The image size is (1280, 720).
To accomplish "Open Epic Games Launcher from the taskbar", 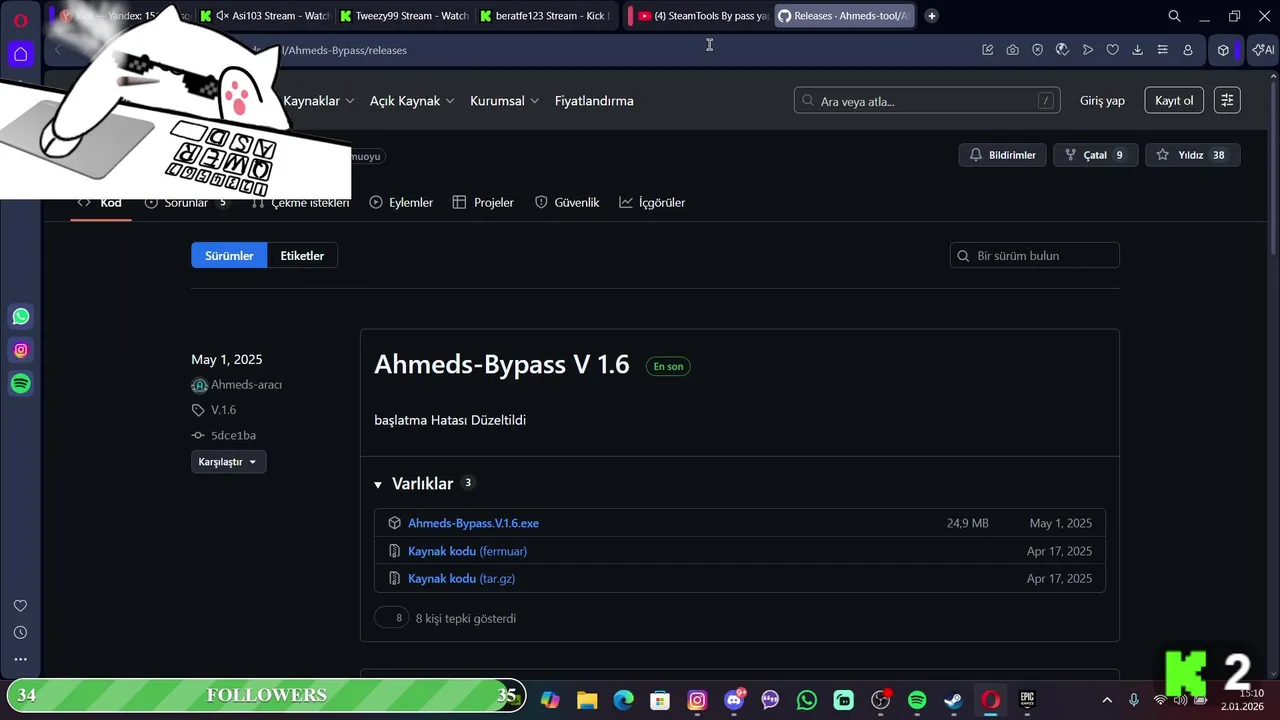I will (x=1027, y=700).
